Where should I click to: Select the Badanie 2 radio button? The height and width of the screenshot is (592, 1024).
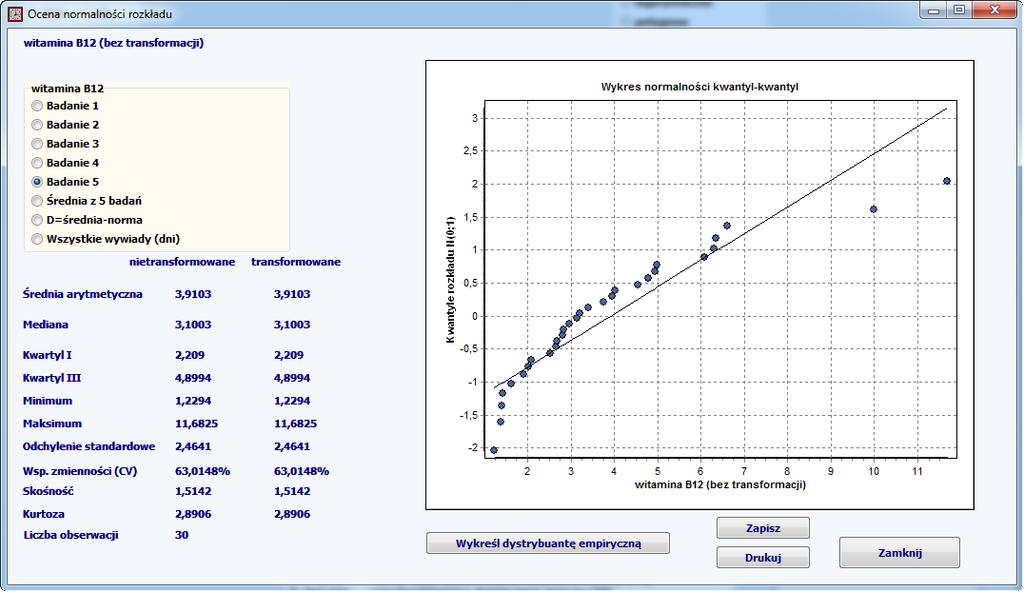click(37, 125)
